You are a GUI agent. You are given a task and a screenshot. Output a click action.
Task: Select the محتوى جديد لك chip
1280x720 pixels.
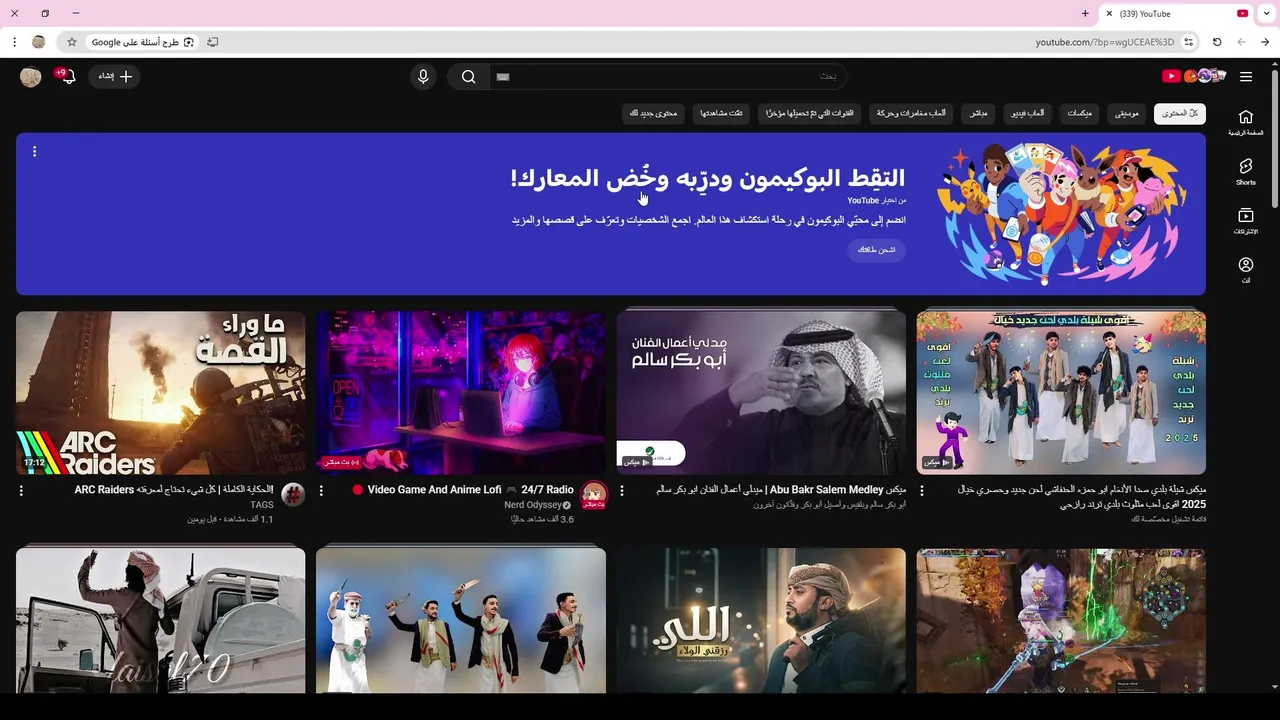pyautogui.click(x=654, y=113)
